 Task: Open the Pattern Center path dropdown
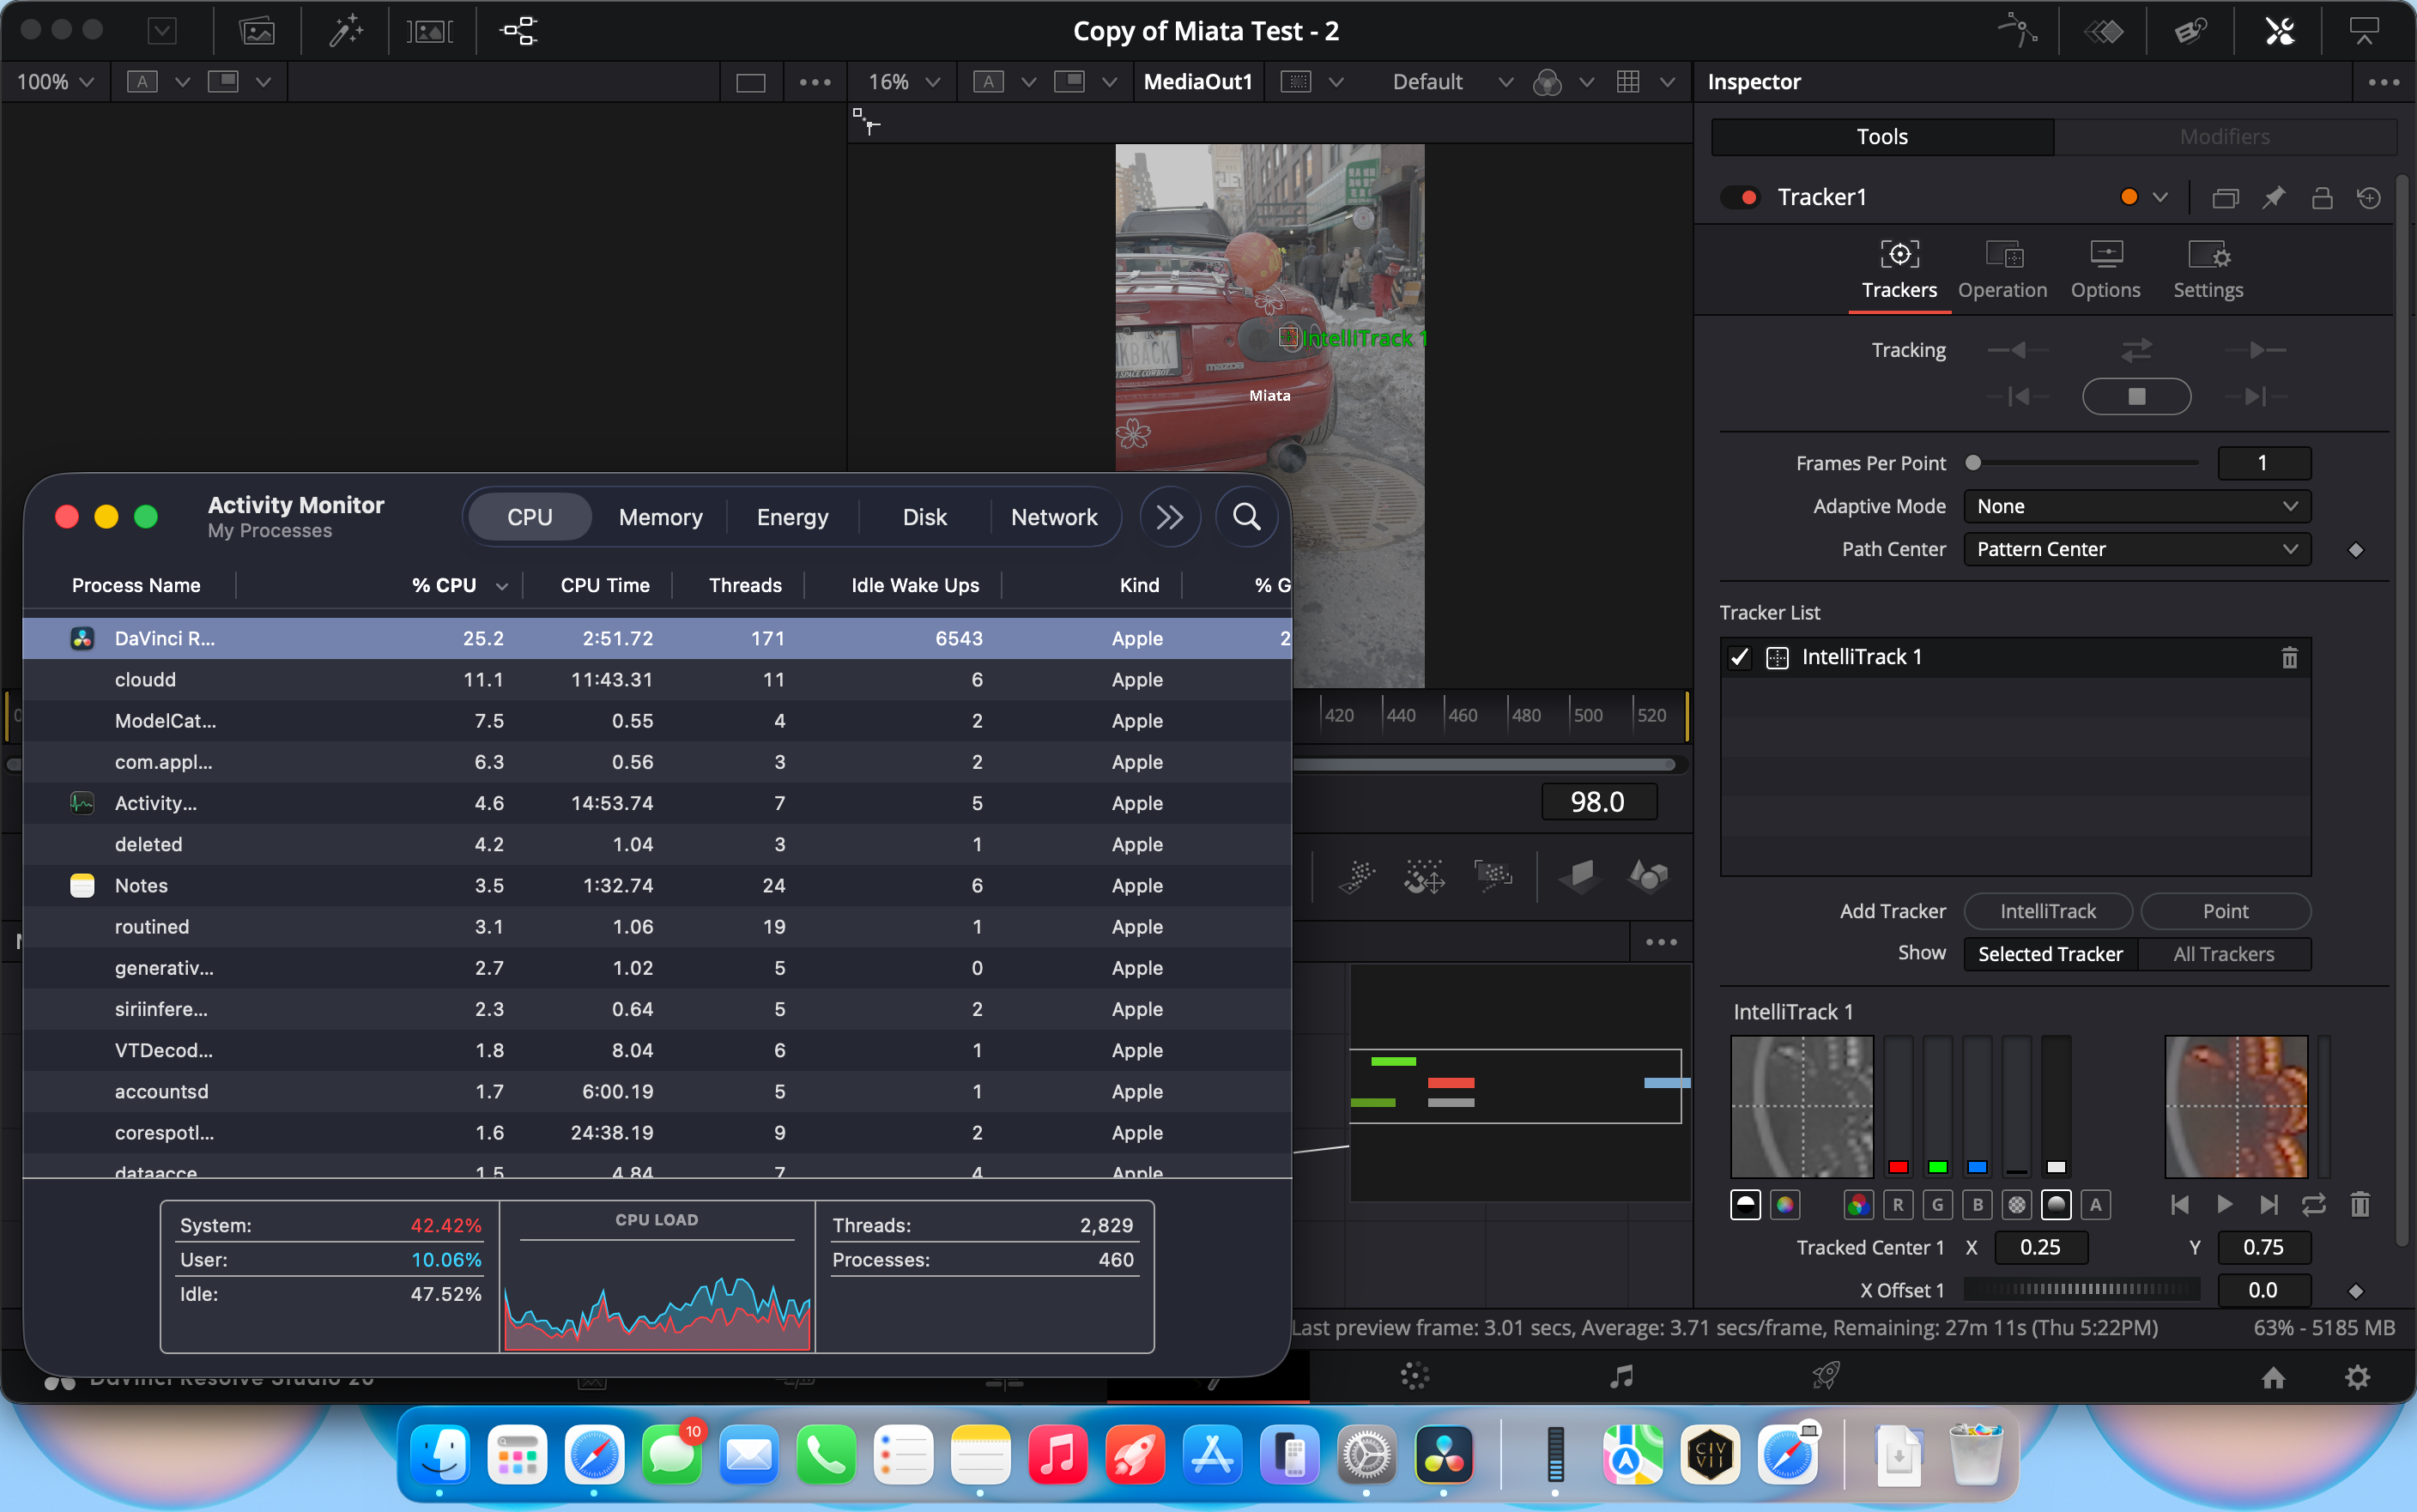pos(2136,549)
